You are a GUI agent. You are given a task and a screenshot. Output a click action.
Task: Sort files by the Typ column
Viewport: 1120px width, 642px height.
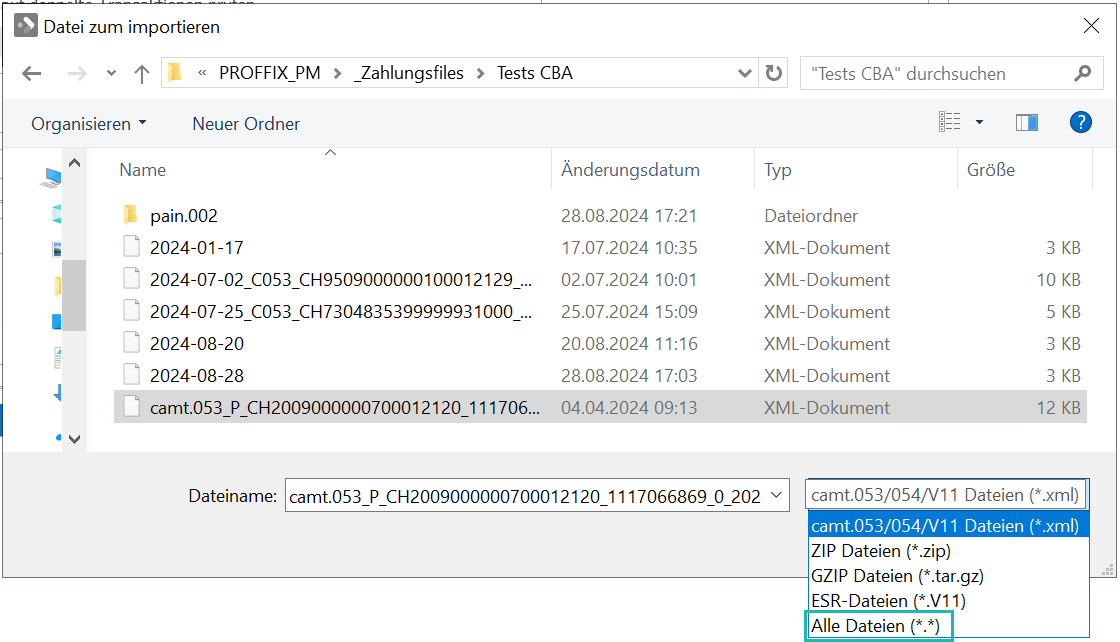(x=856, y=170)
